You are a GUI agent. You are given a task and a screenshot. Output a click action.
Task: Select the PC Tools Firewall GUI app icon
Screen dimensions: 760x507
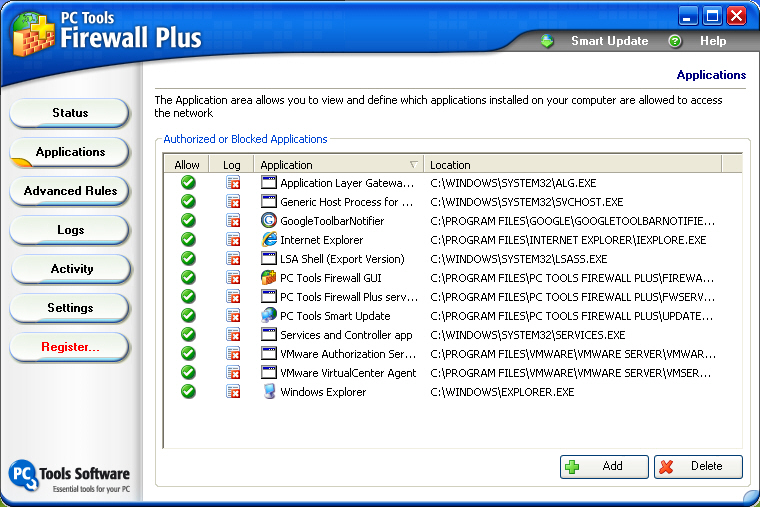click(x=269, y=278)
